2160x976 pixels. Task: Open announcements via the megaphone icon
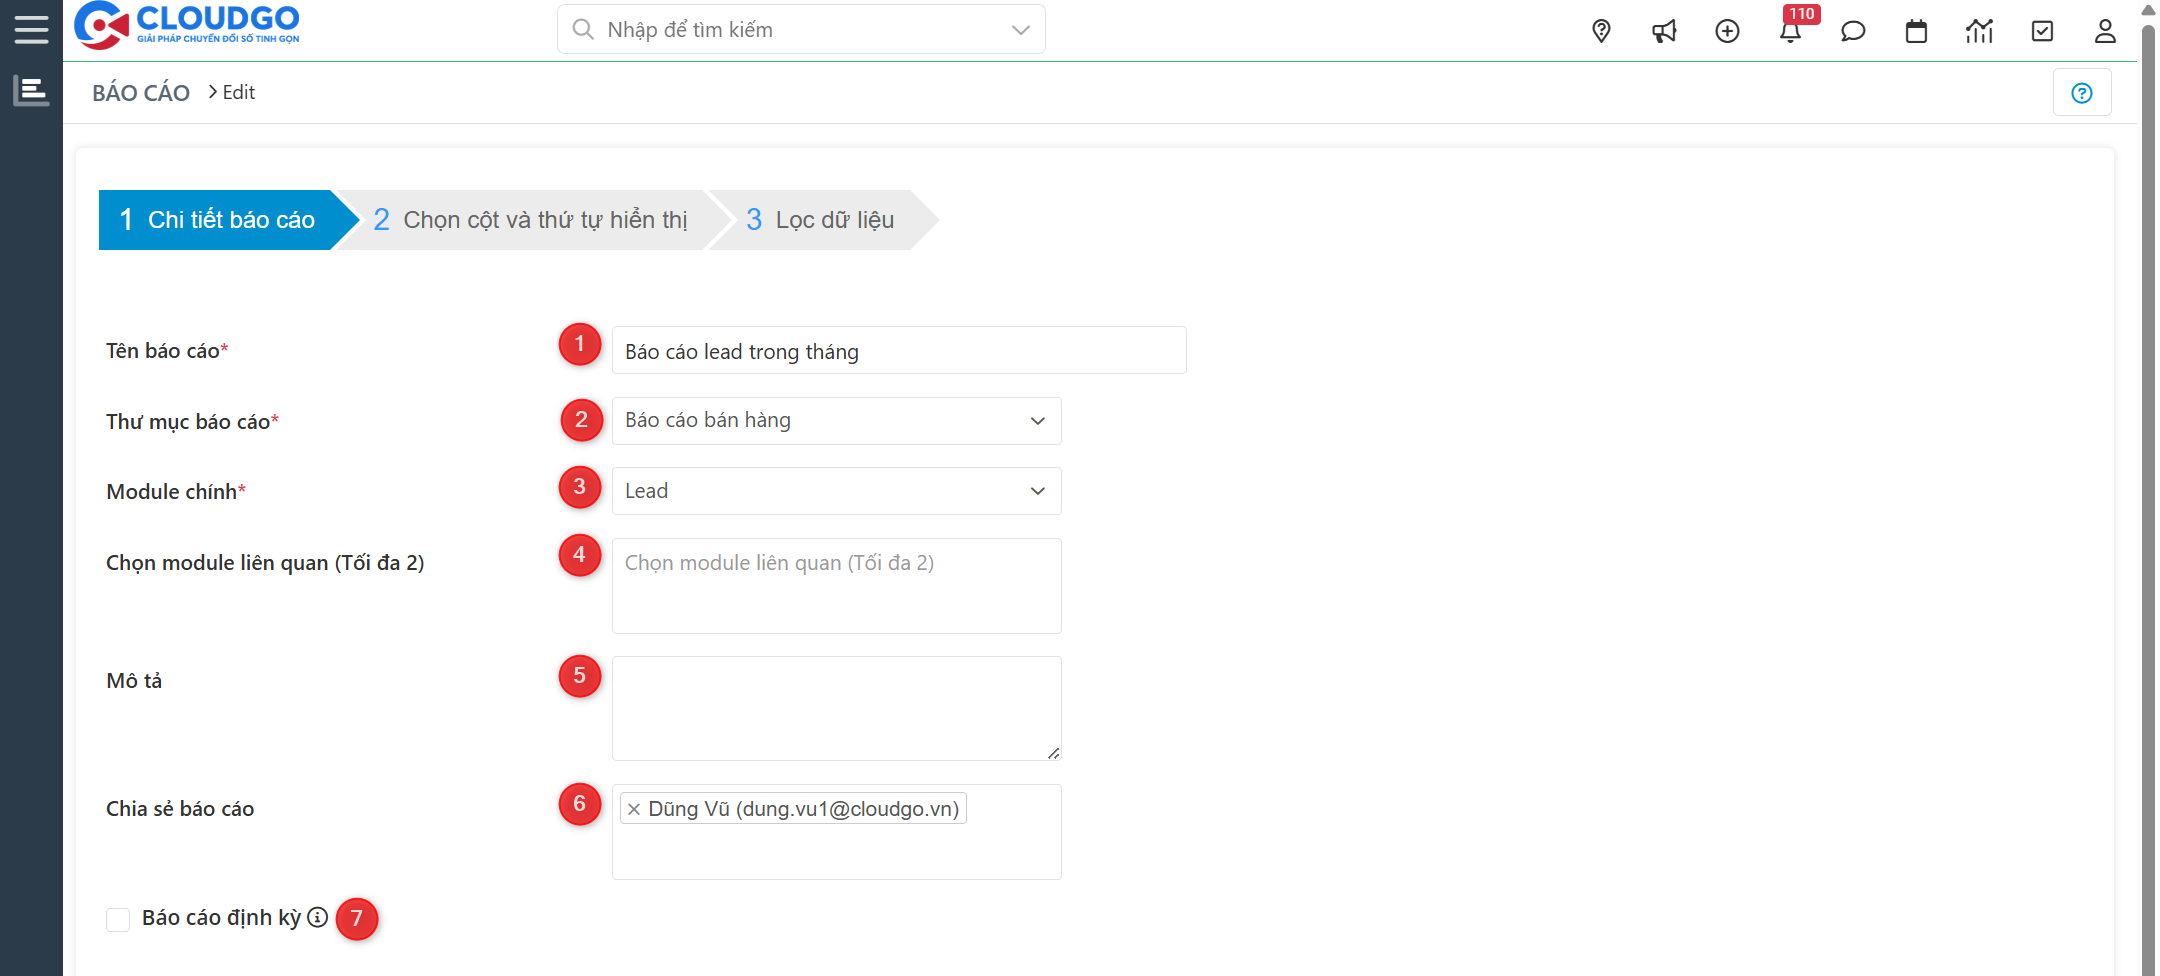click(x=1664, y=31)
